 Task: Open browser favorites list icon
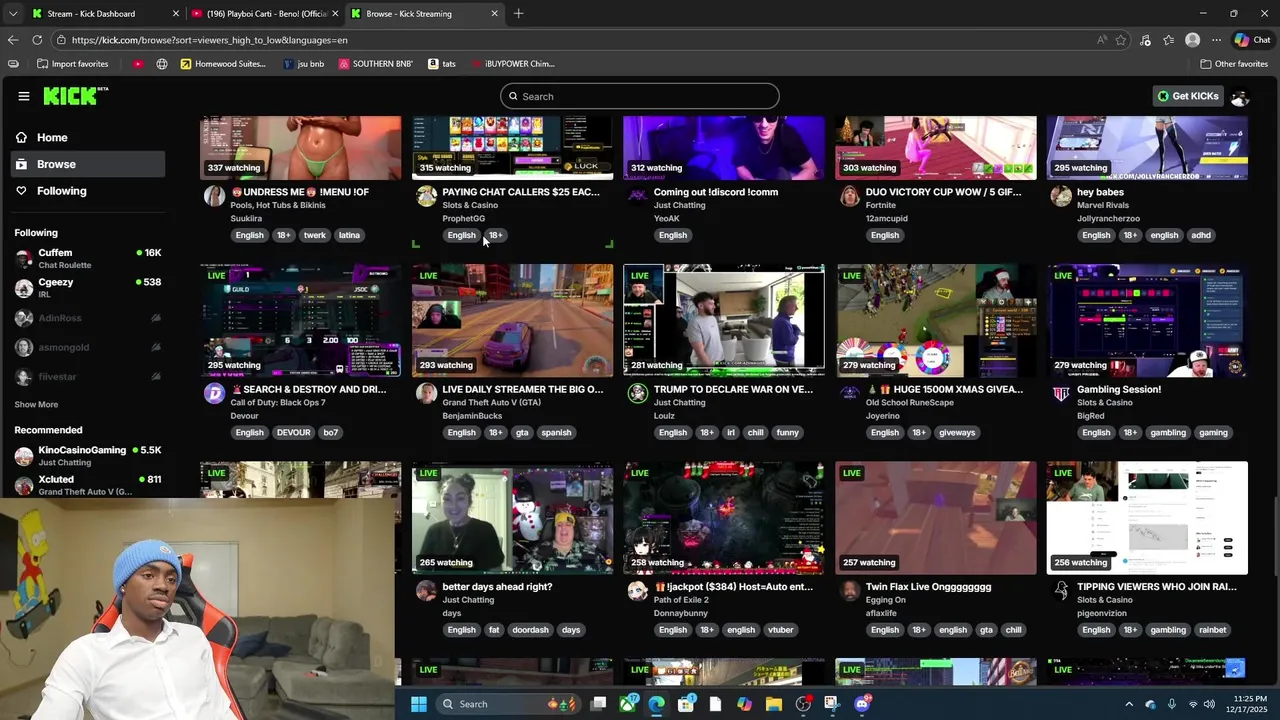(1168, 40)
